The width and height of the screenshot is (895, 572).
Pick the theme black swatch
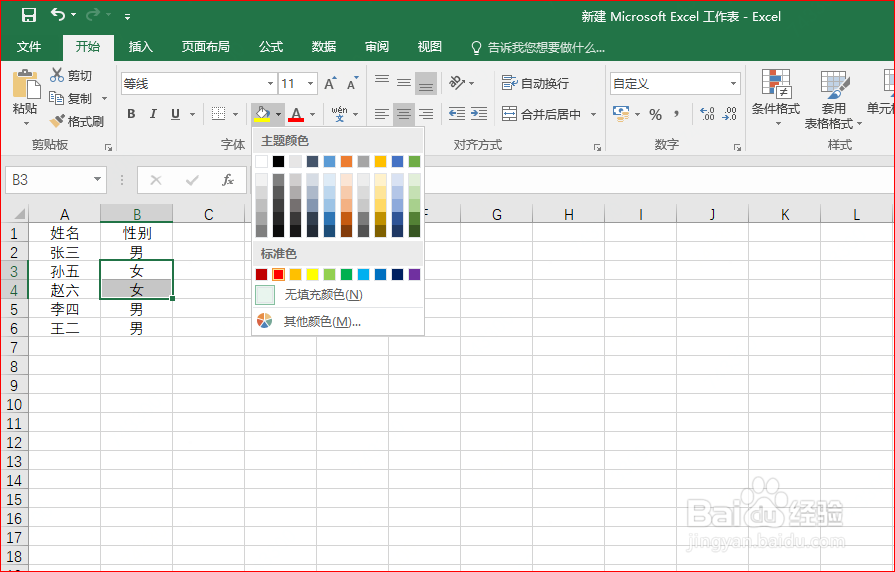[x=279, y=162]
